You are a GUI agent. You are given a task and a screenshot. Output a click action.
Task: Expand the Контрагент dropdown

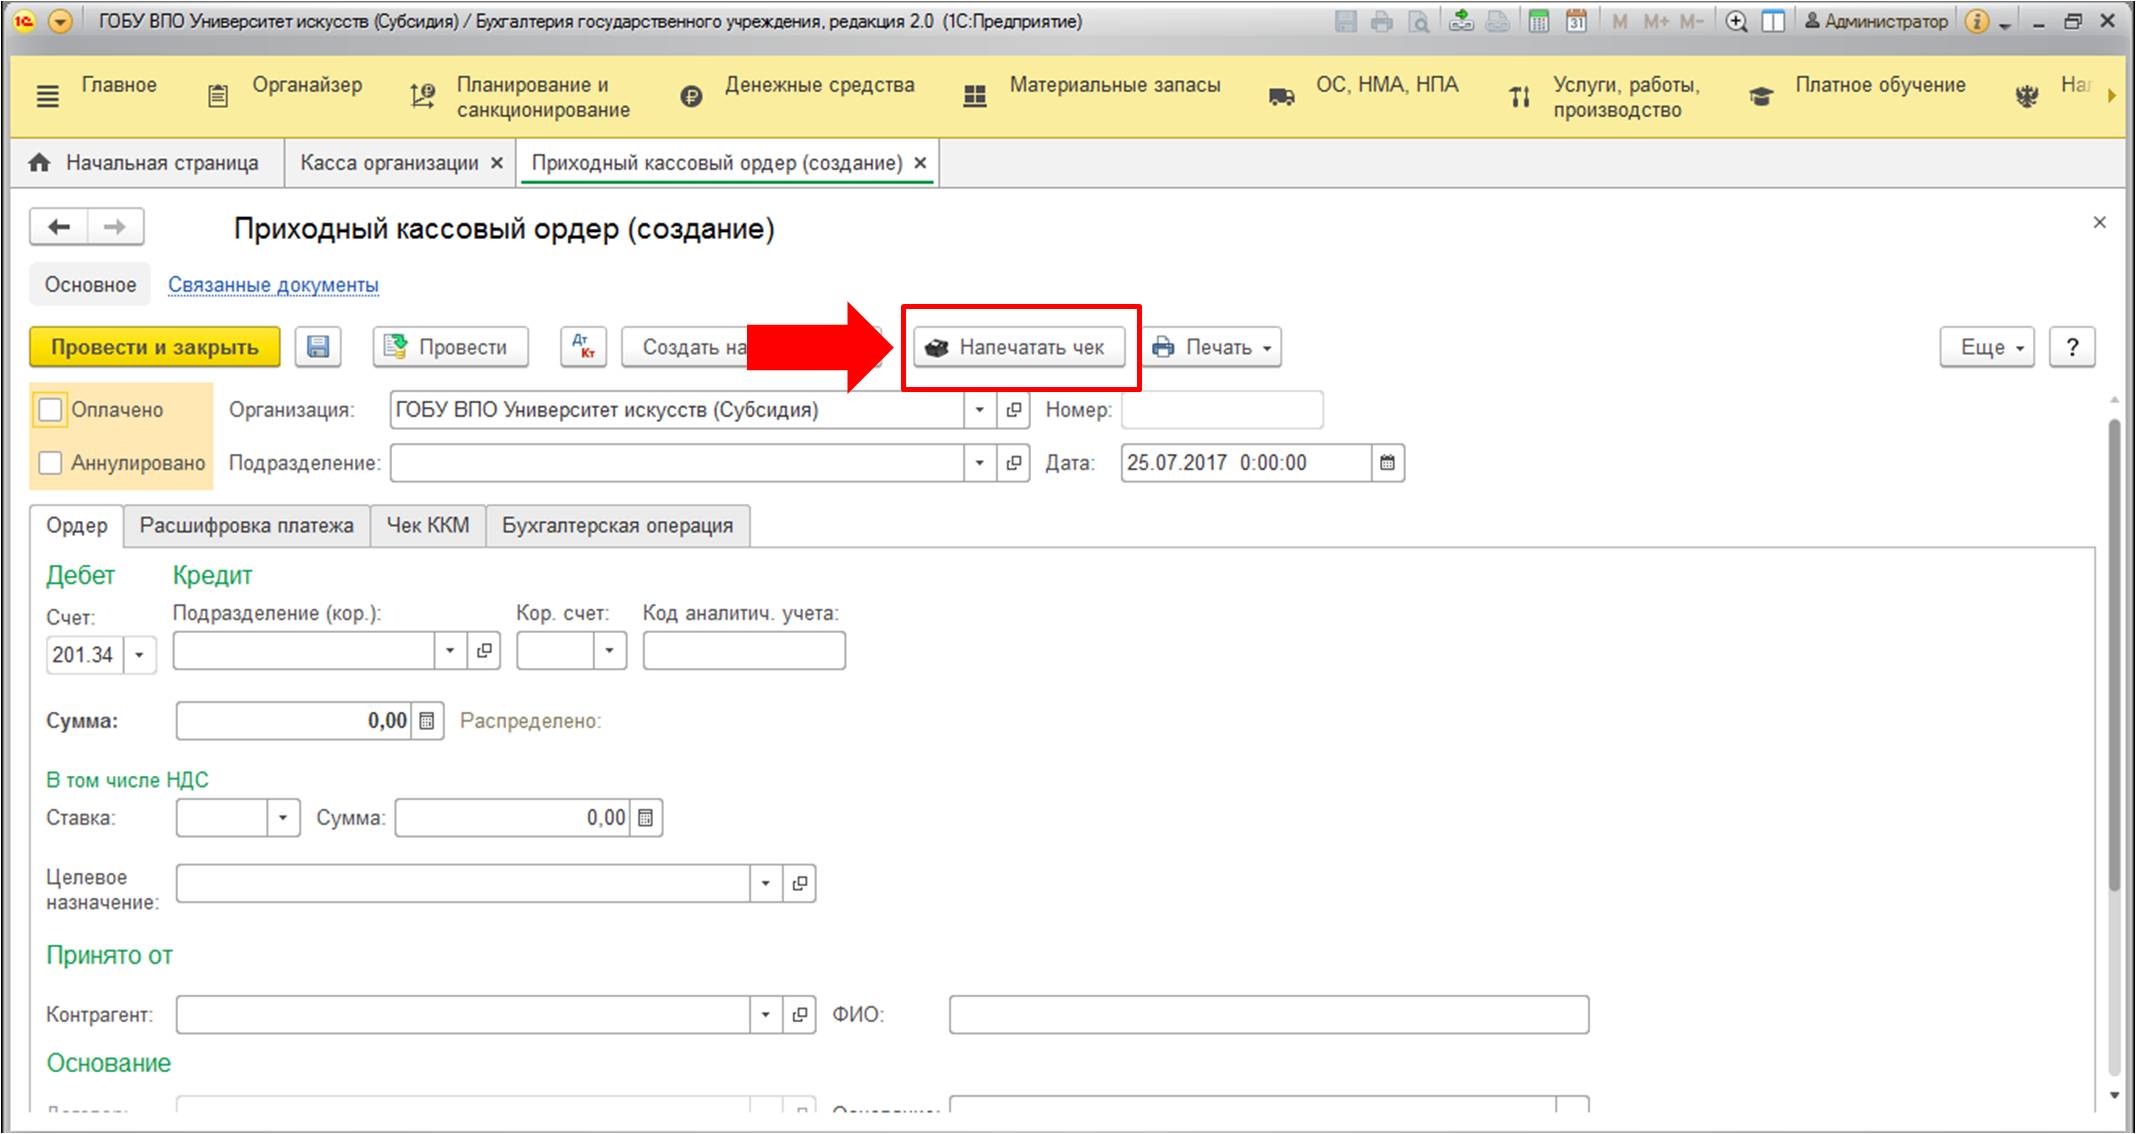click(x=765, y=1015)
